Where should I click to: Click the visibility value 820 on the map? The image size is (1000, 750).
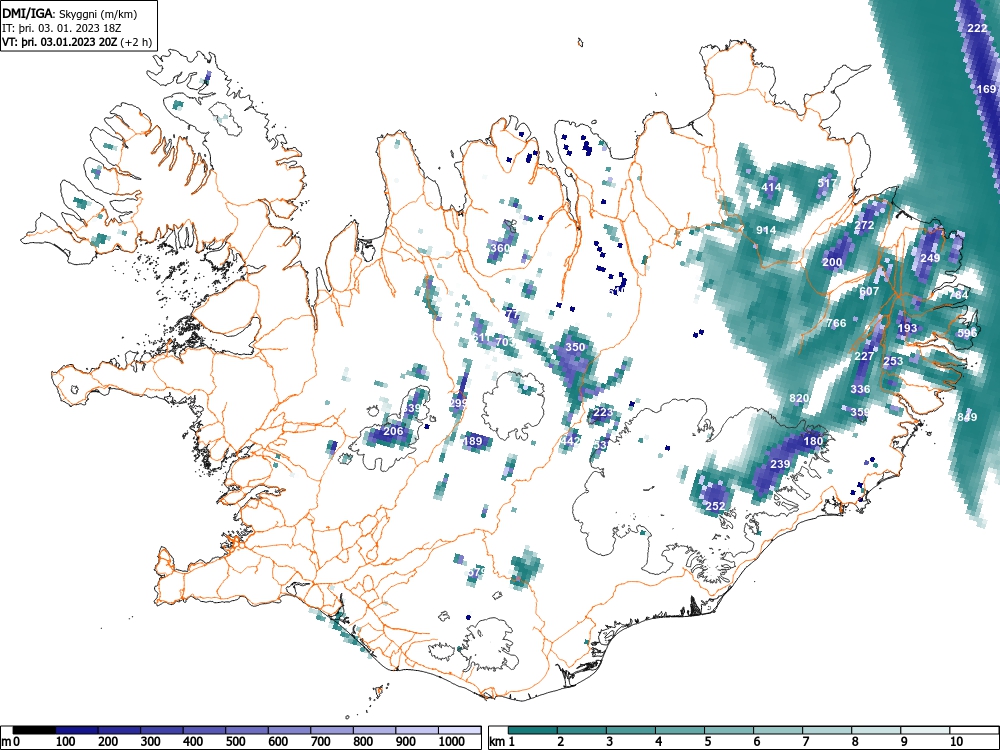tap(799, 398)
